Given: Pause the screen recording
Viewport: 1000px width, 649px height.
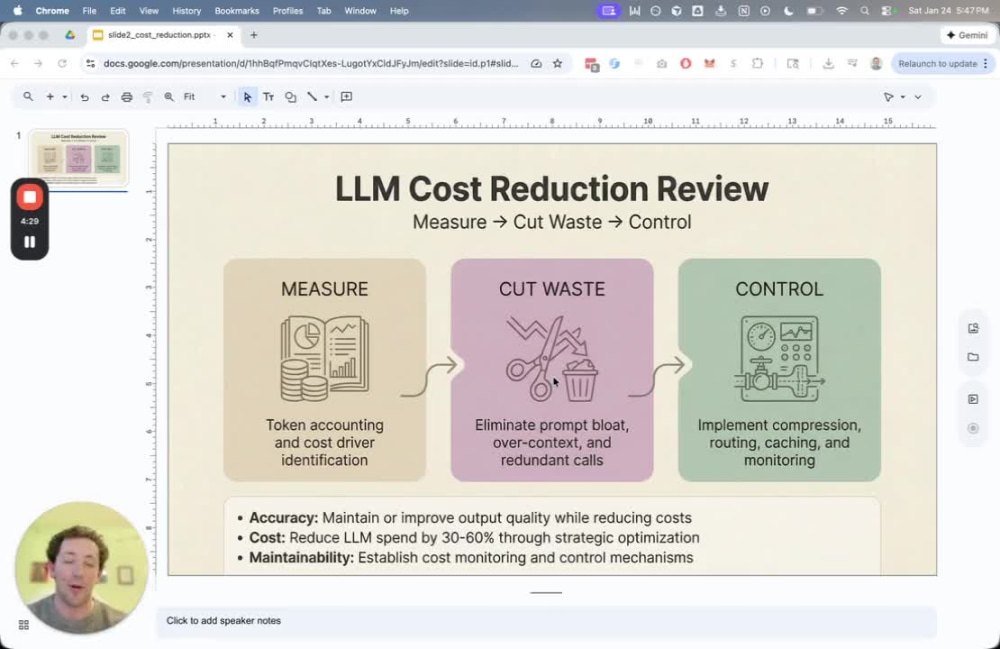Looking at the screenshot, I should pos(29,242).
